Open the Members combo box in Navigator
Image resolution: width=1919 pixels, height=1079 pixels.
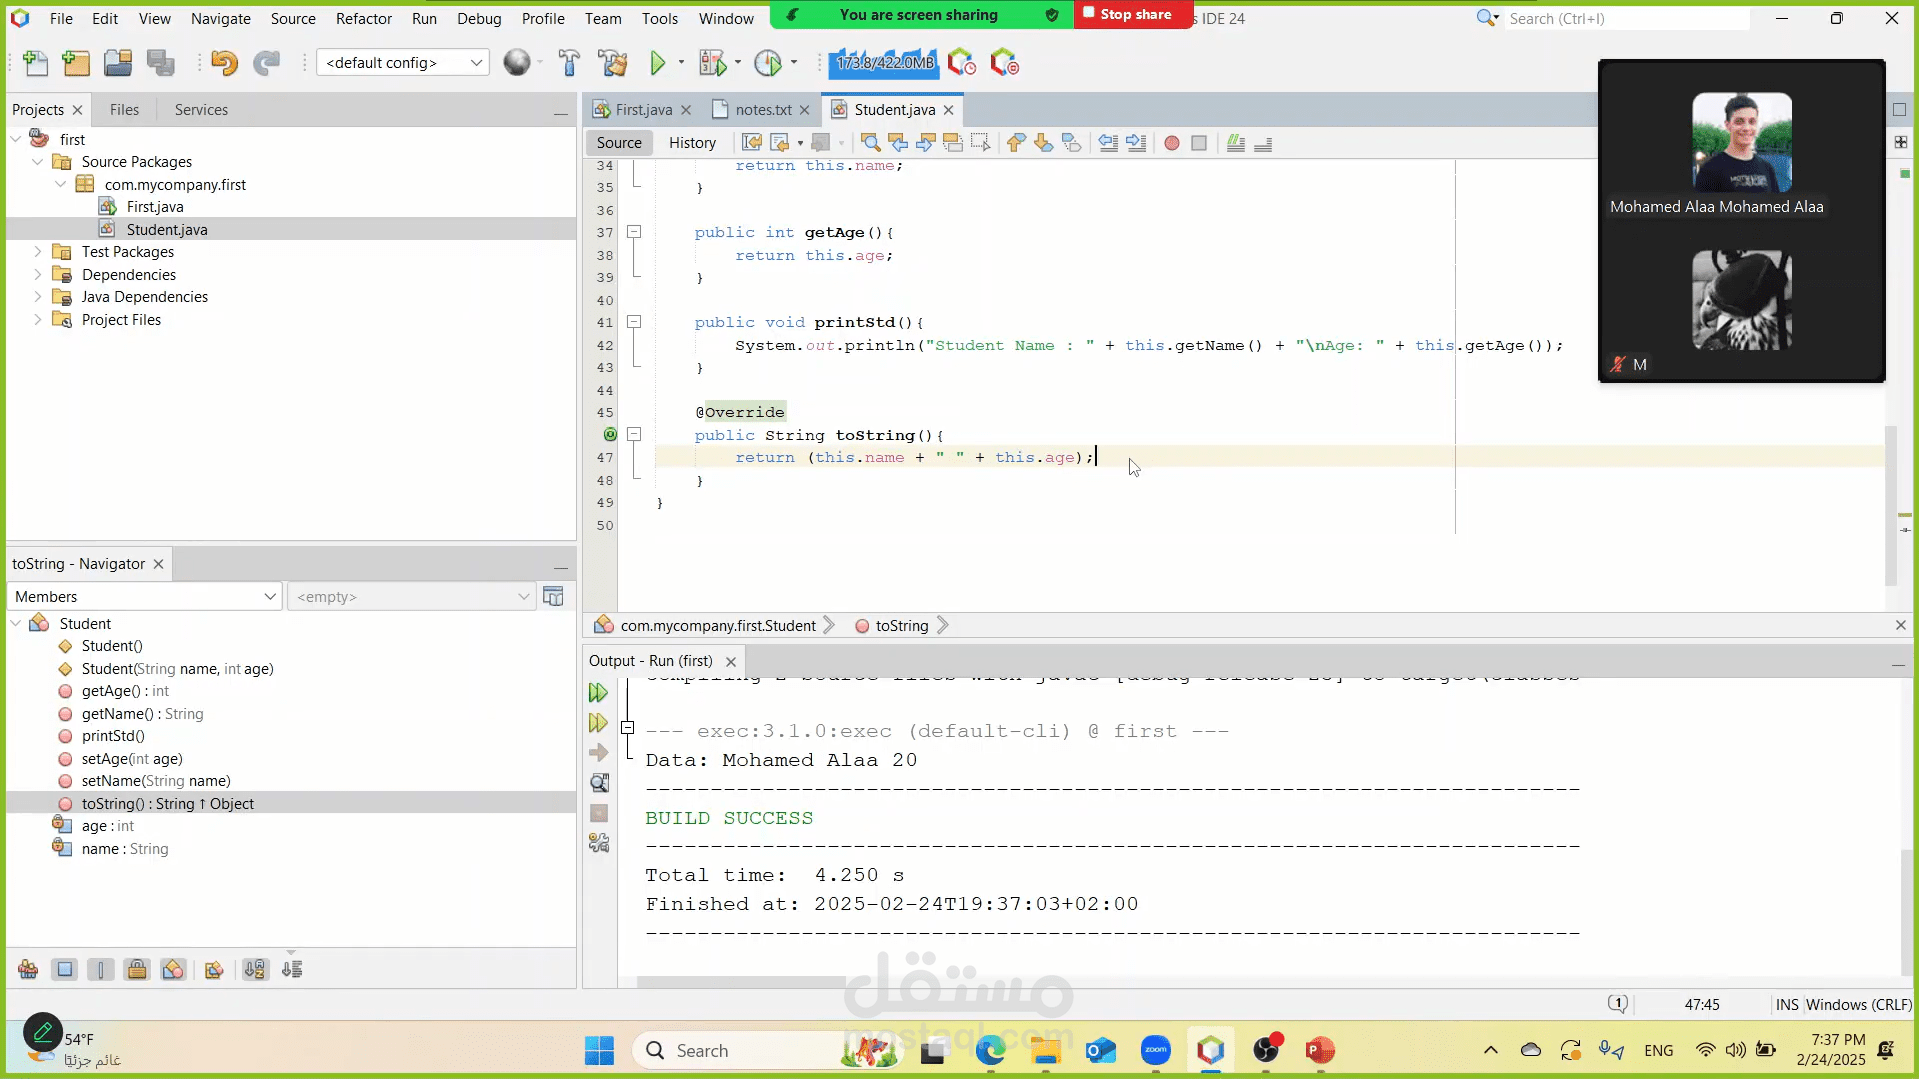point(145,597)
